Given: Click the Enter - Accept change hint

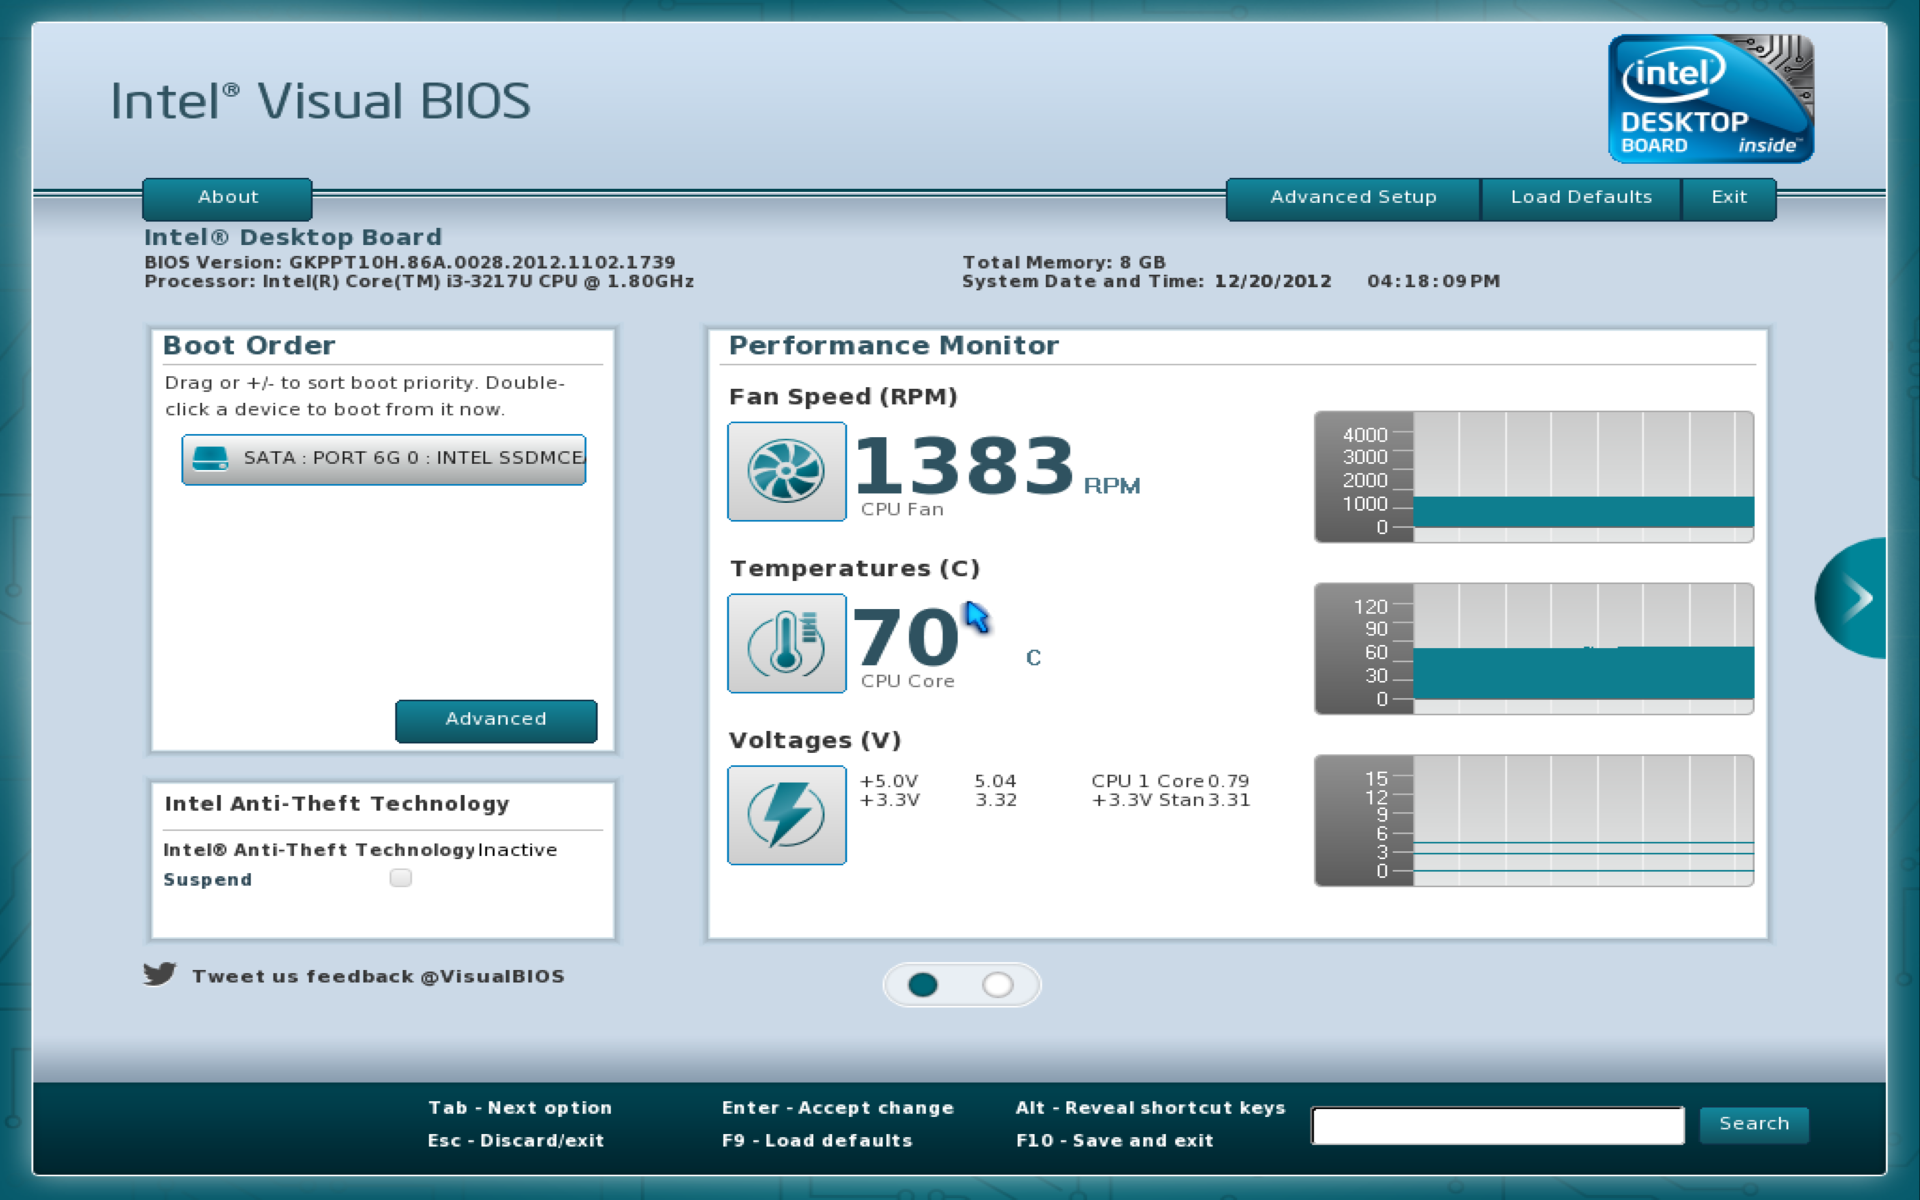Looking at the screenshot, I should (x=838, y=1108).
